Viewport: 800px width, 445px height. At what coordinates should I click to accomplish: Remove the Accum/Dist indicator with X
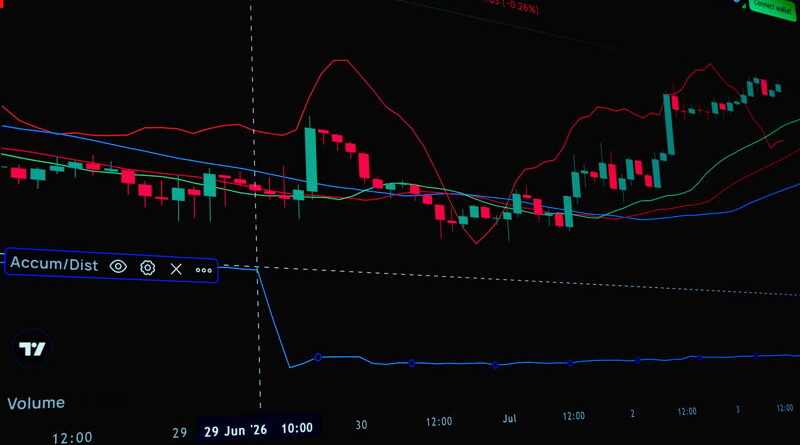point(176,269)
